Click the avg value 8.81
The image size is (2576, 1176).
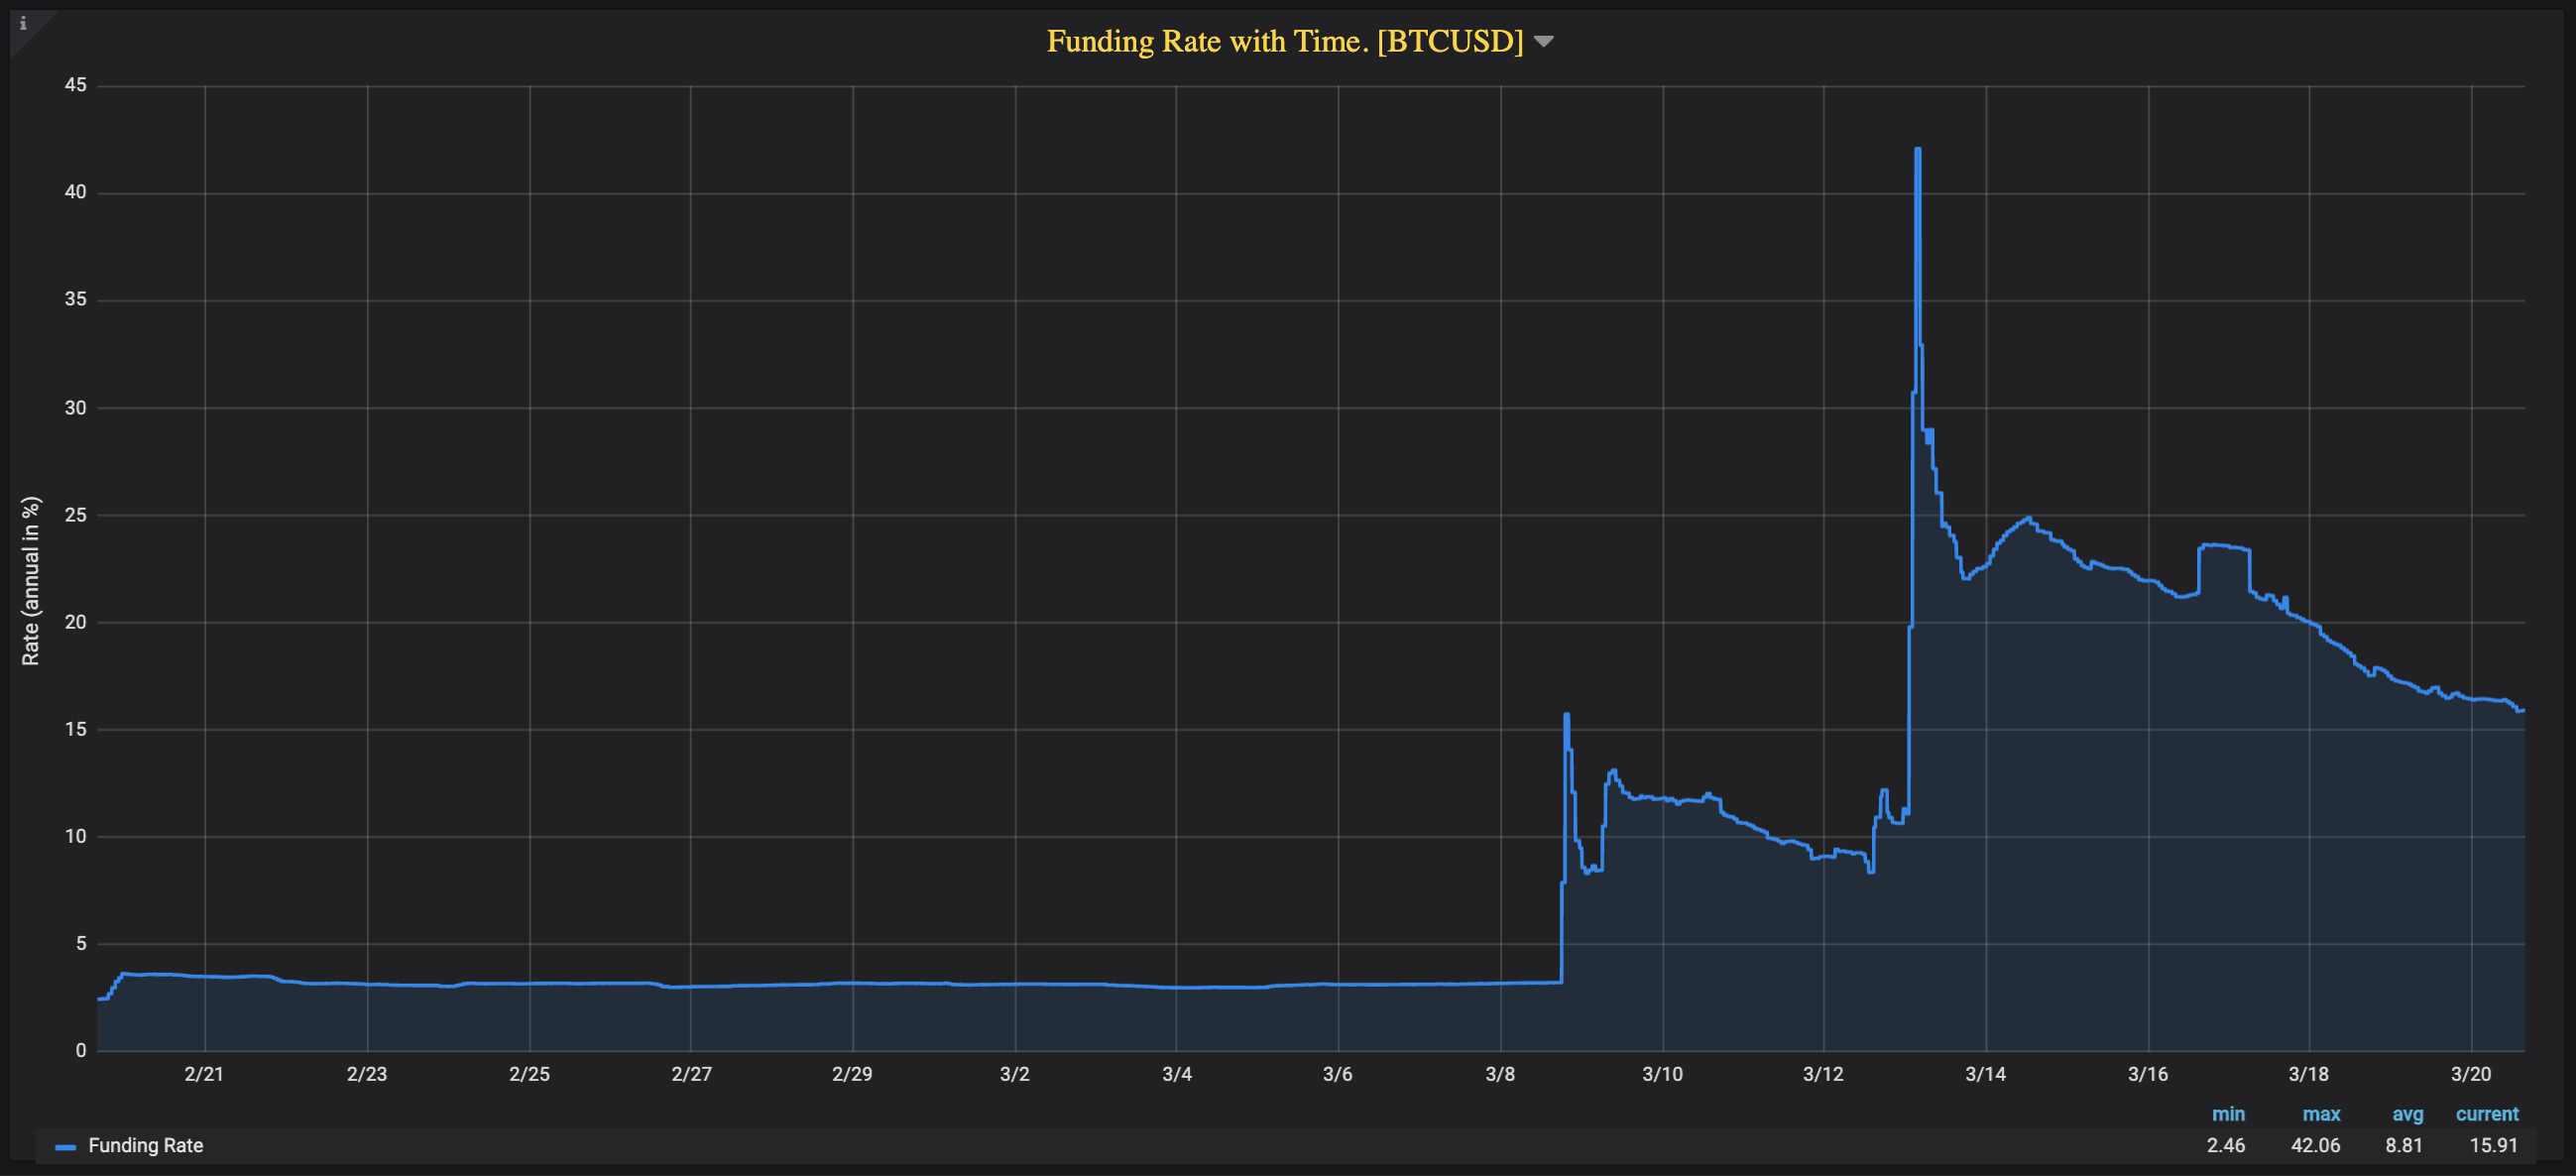pyautogui.click(x=2403, y=1145)
